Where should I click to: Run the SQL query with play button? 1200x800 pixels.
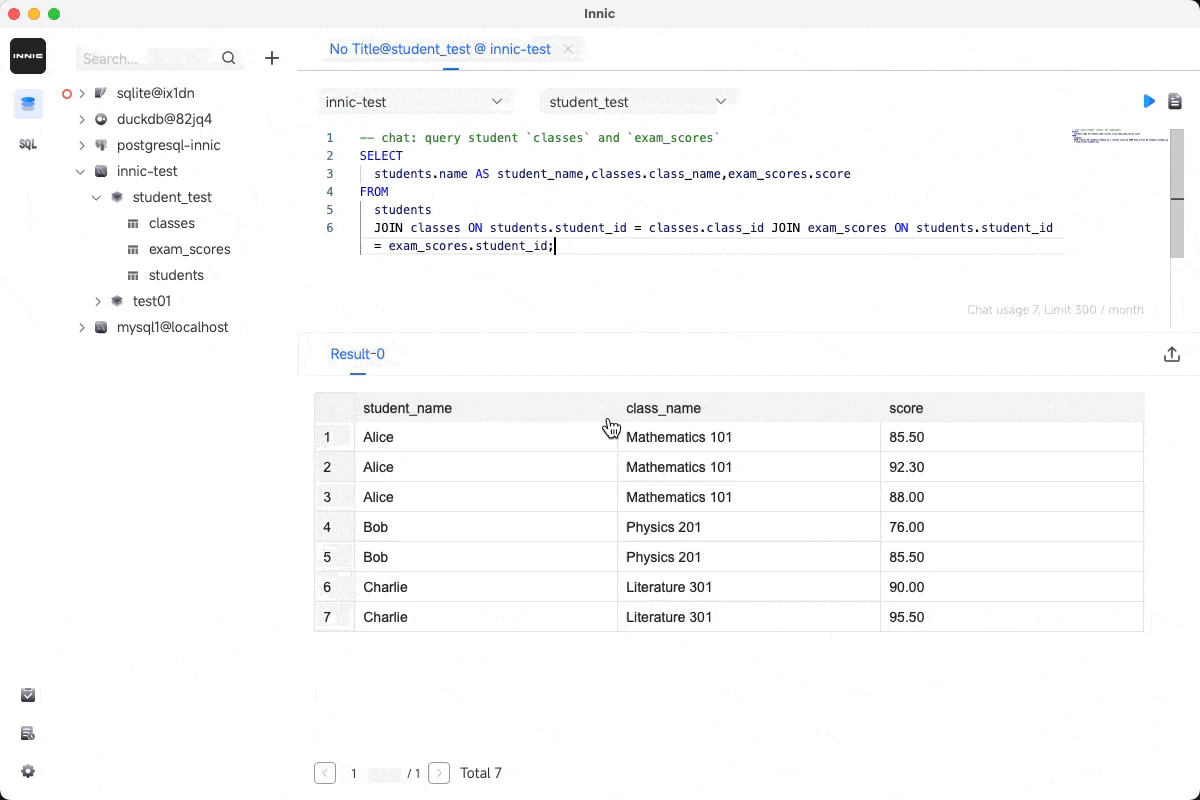(x=1149, y=101)
